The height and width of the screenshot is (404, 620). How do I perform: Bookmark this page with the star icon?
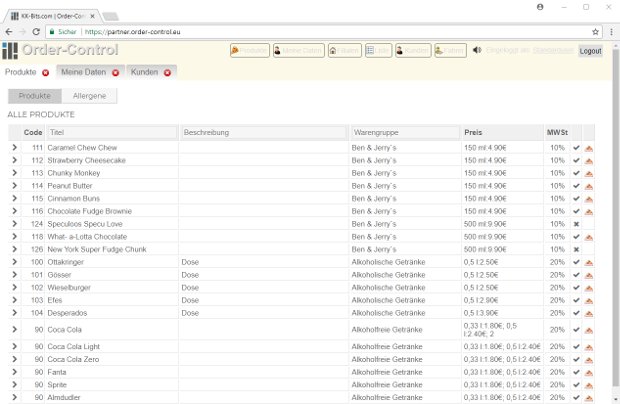[595, 32]
